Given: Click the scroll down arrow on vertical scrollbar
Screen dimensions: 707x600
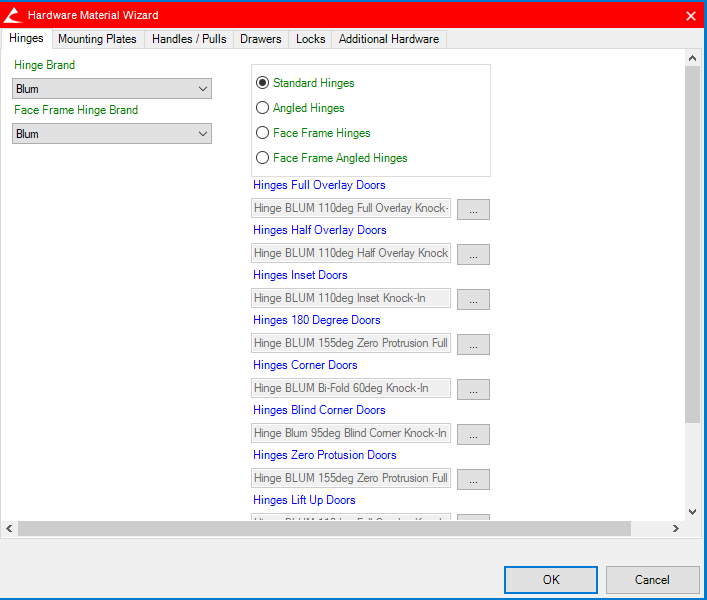Looking at the screenshot, I should click(692, 511).
